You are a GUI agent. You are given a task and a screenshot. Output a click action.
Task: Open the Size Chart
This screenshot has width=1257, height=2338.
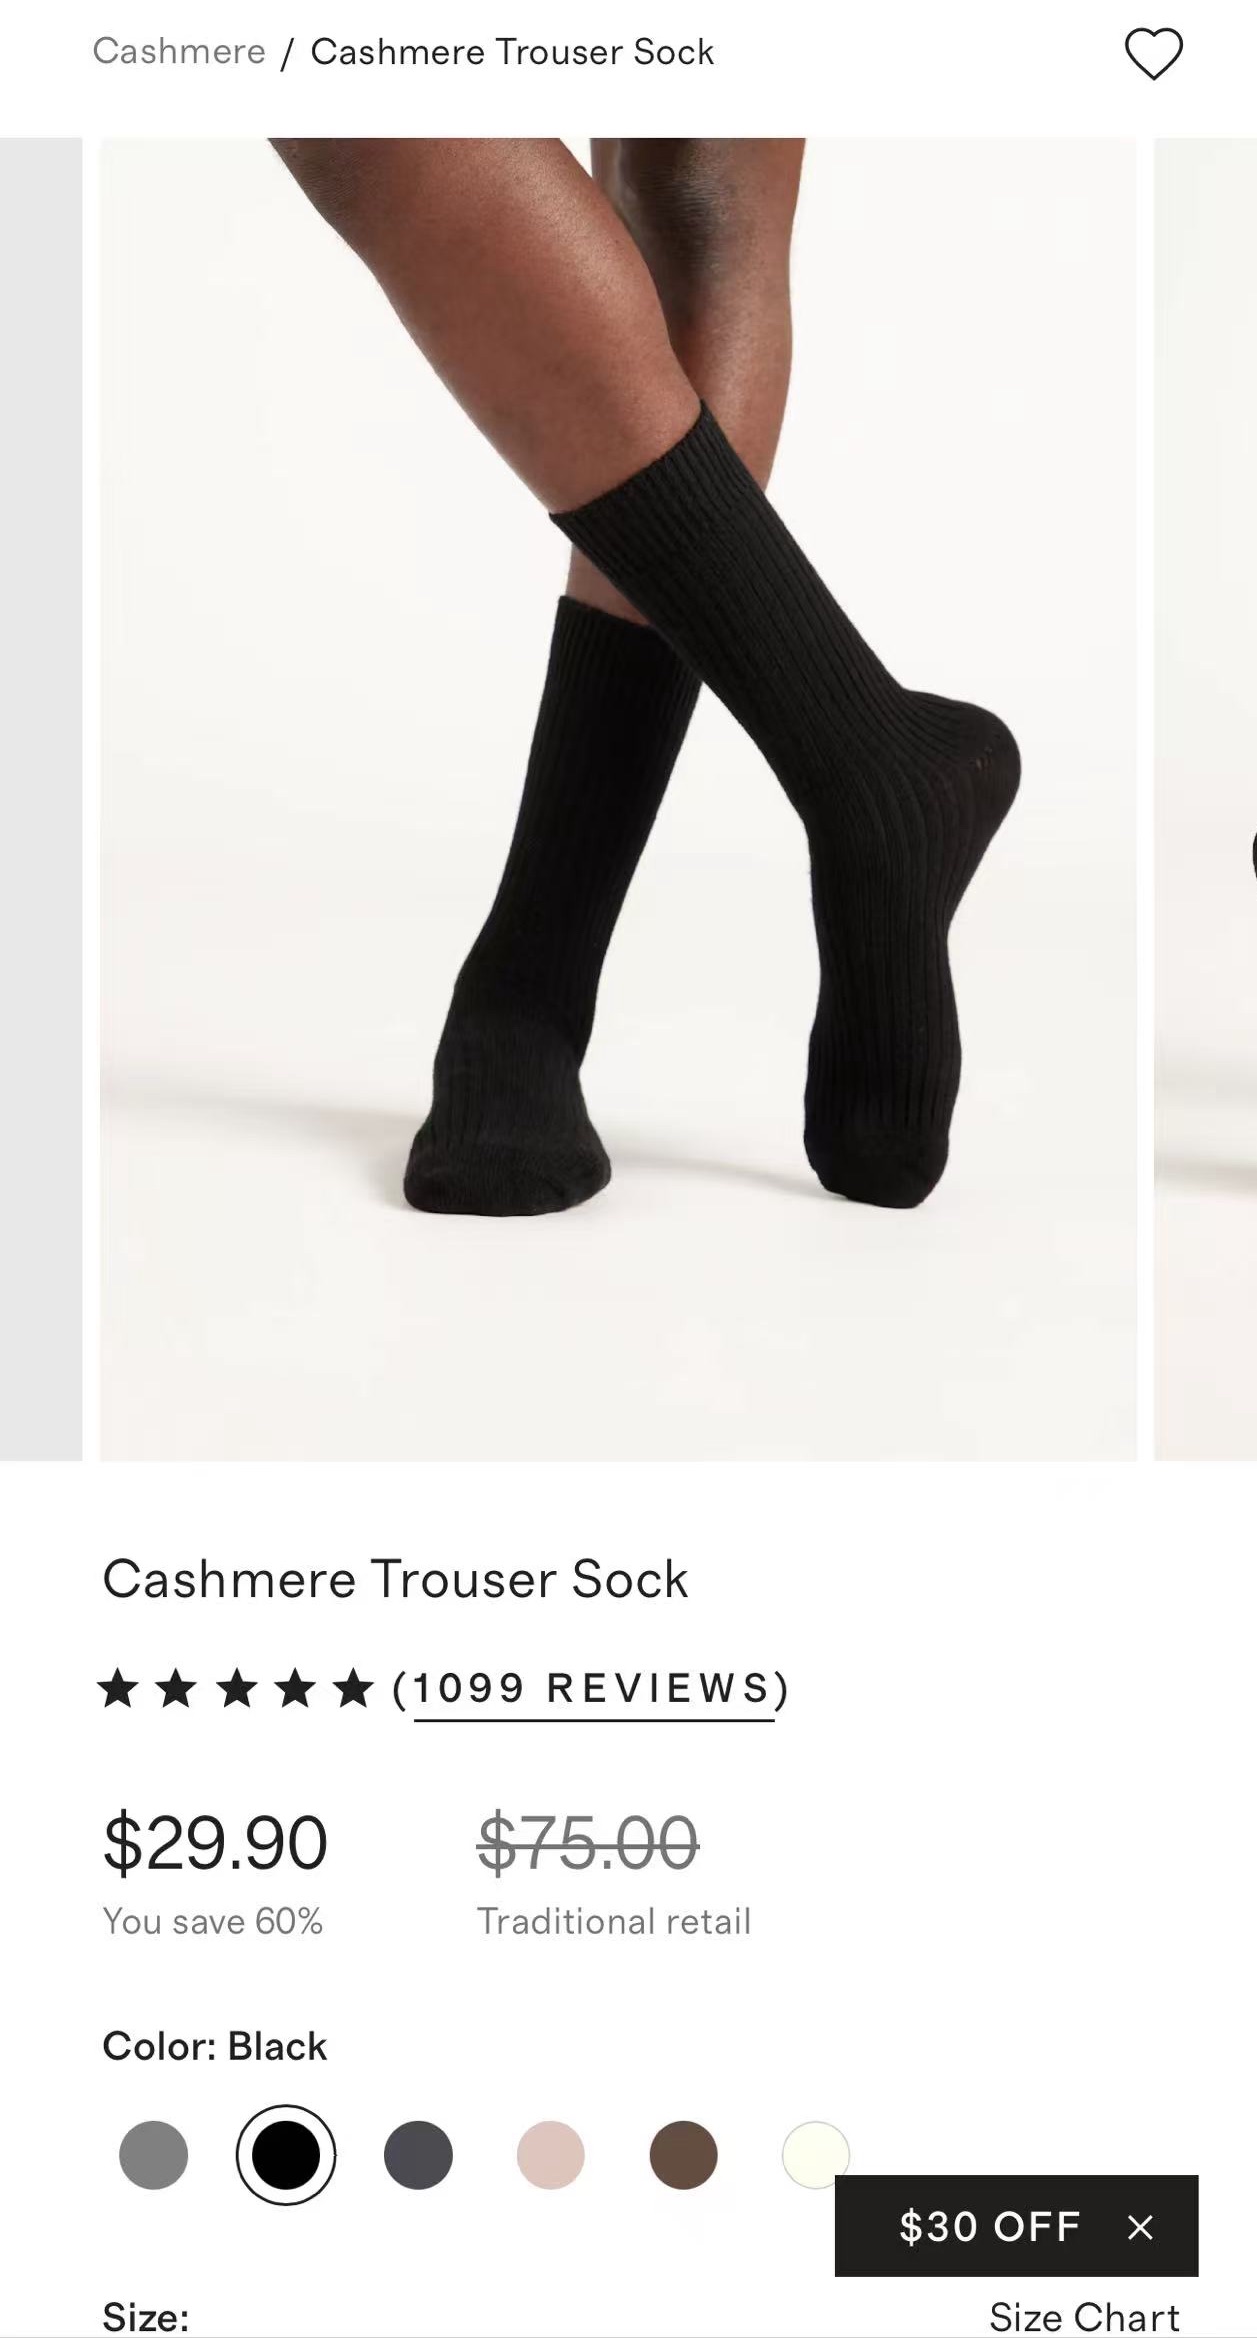1084,2316
